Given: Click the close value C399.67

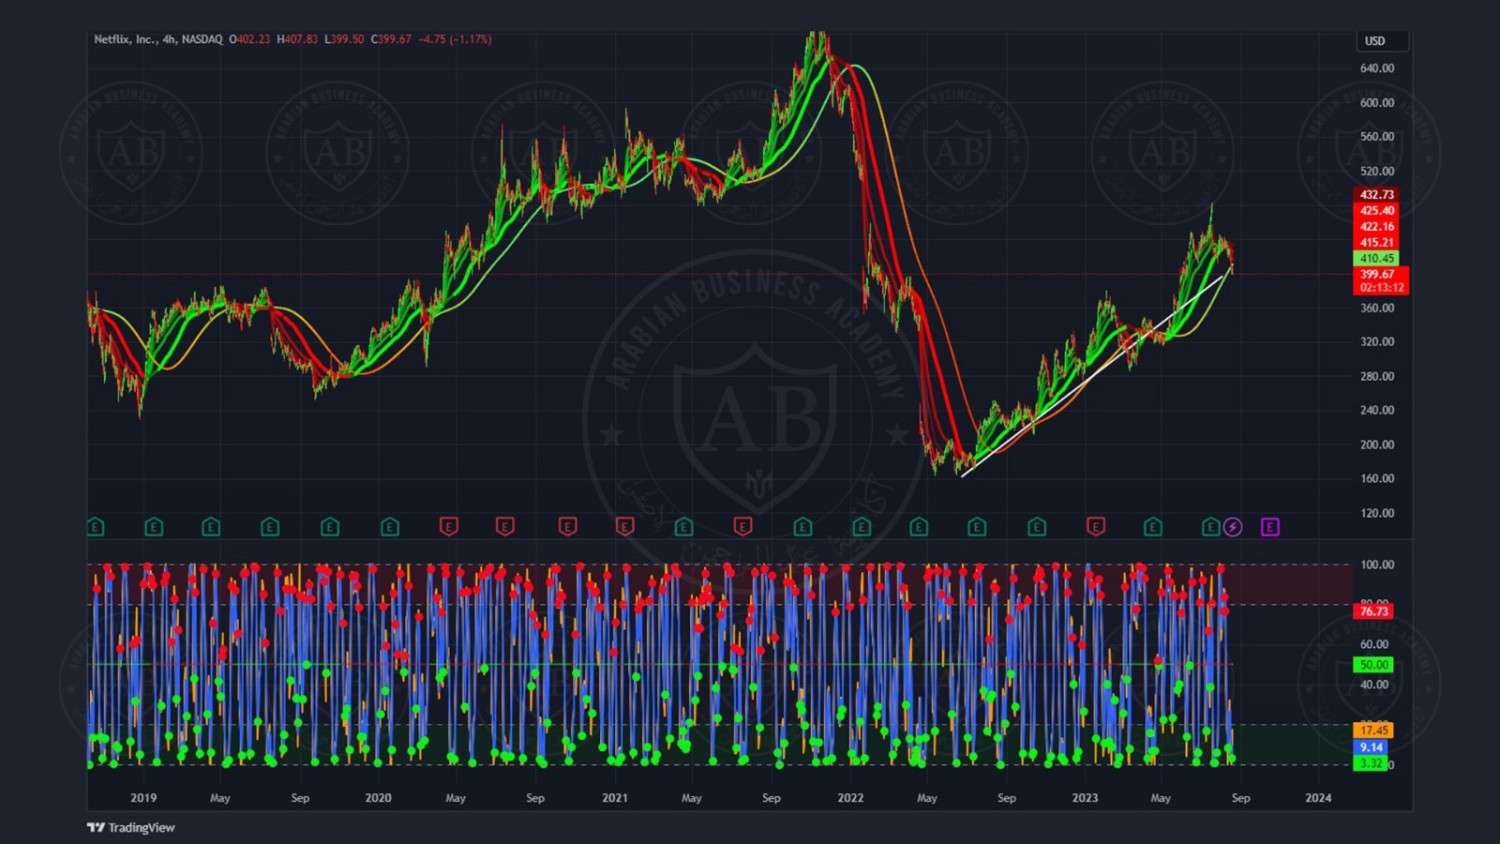Looking at the screenshot, I should (x=391, y=39).
